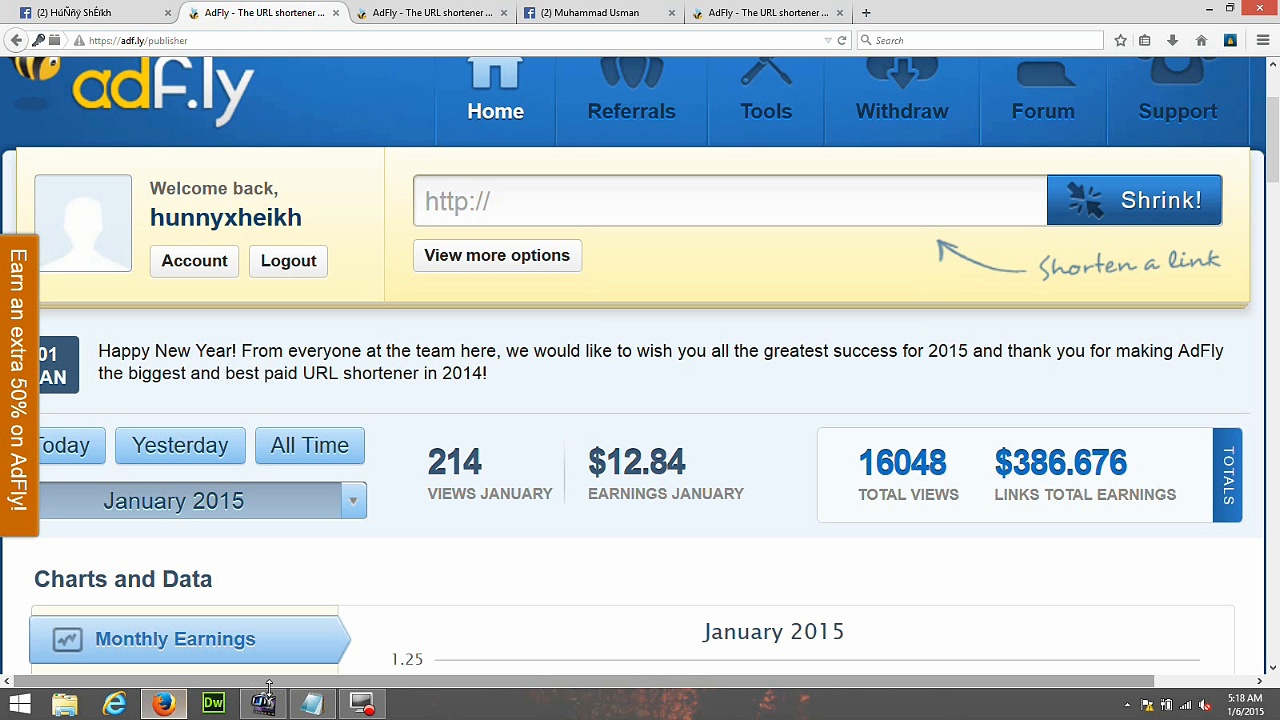Show Today's statistics
The image size is (1280, 720).
pyautogui.click(x=70, y=445)
